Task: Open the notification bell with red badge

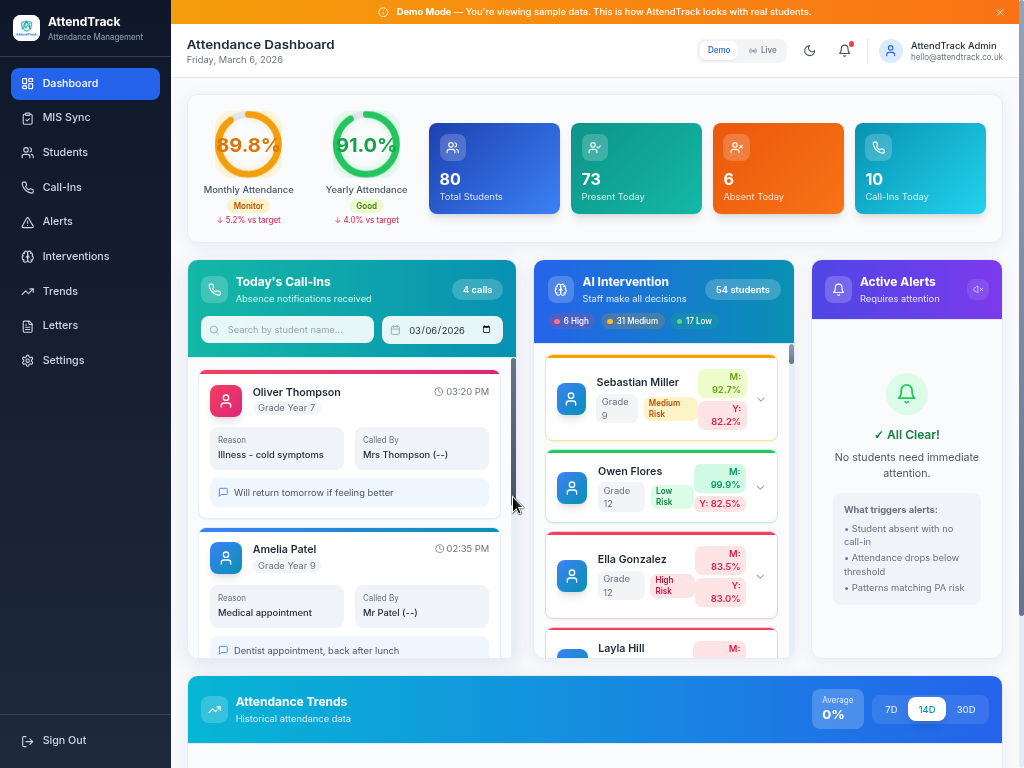Action: pos(844,50)
